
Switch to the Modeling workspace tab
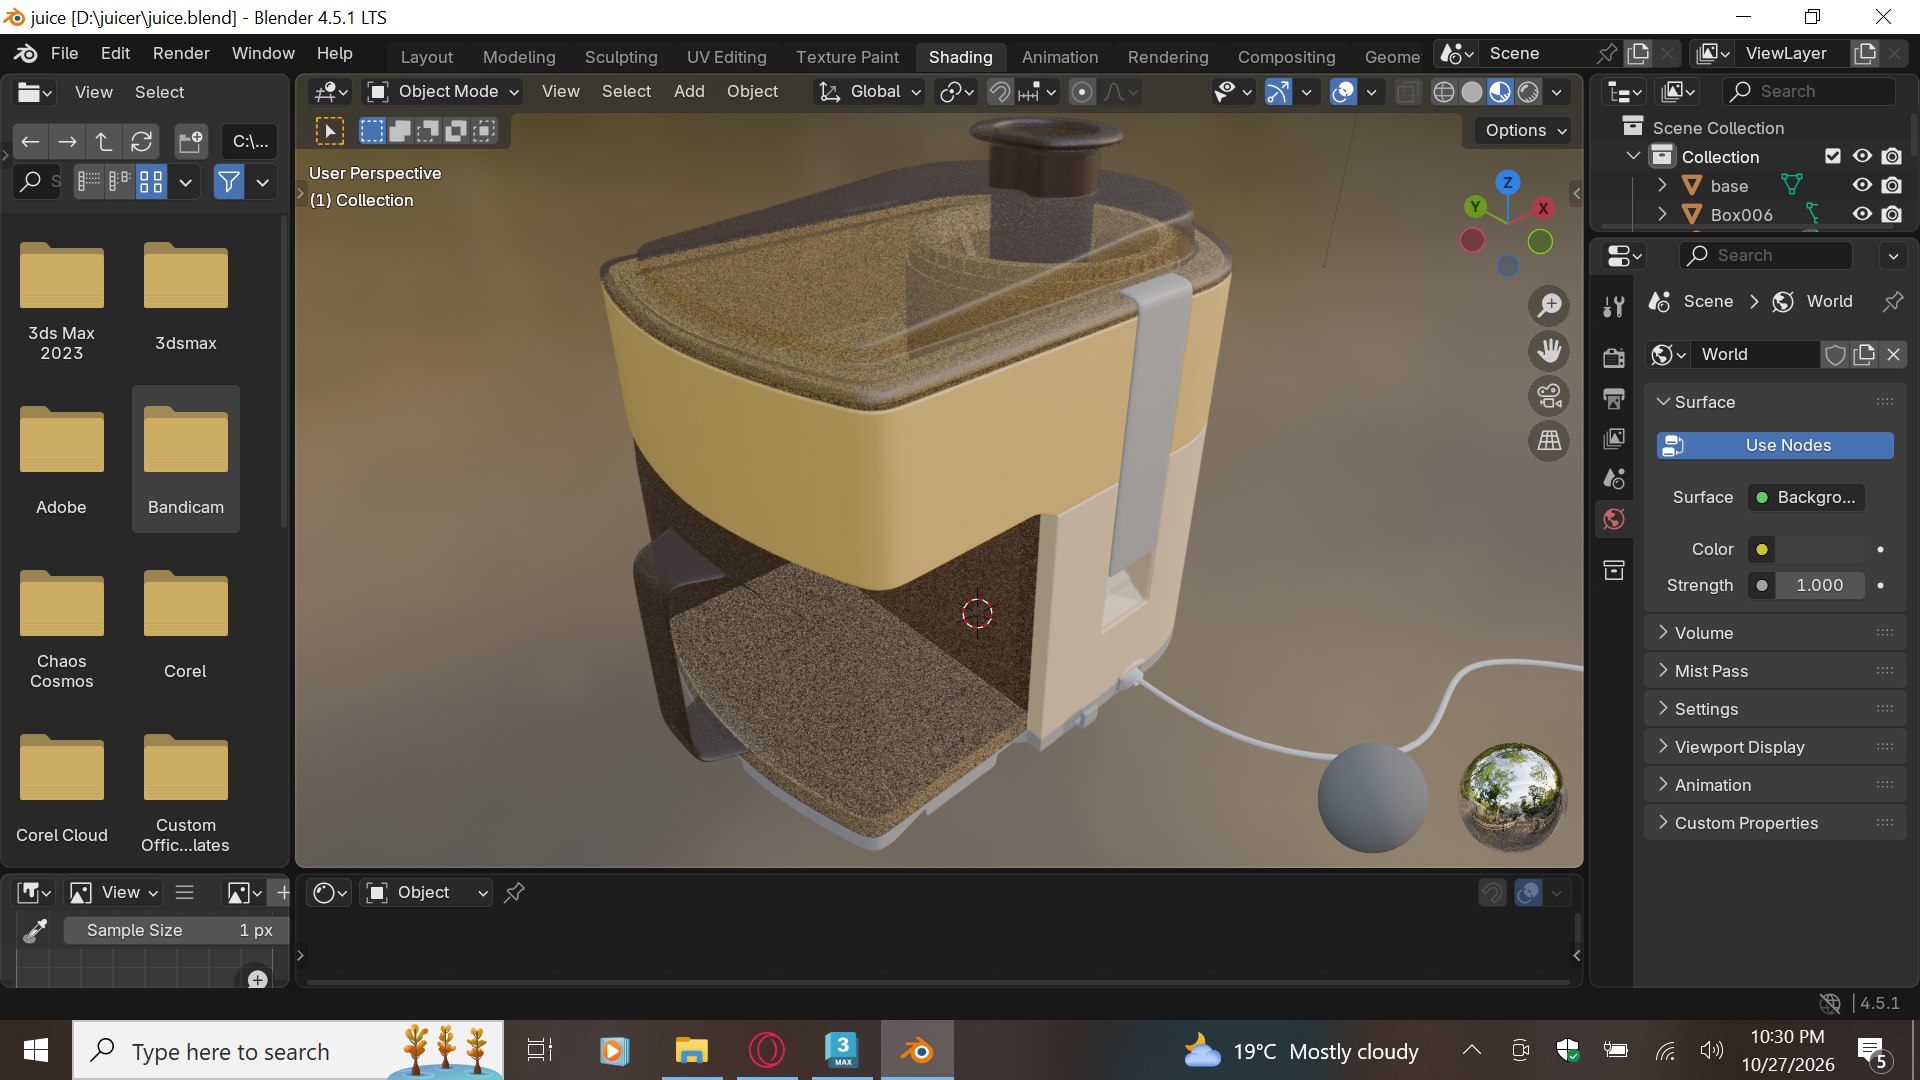pyautogui.click(x=519, y=57)
